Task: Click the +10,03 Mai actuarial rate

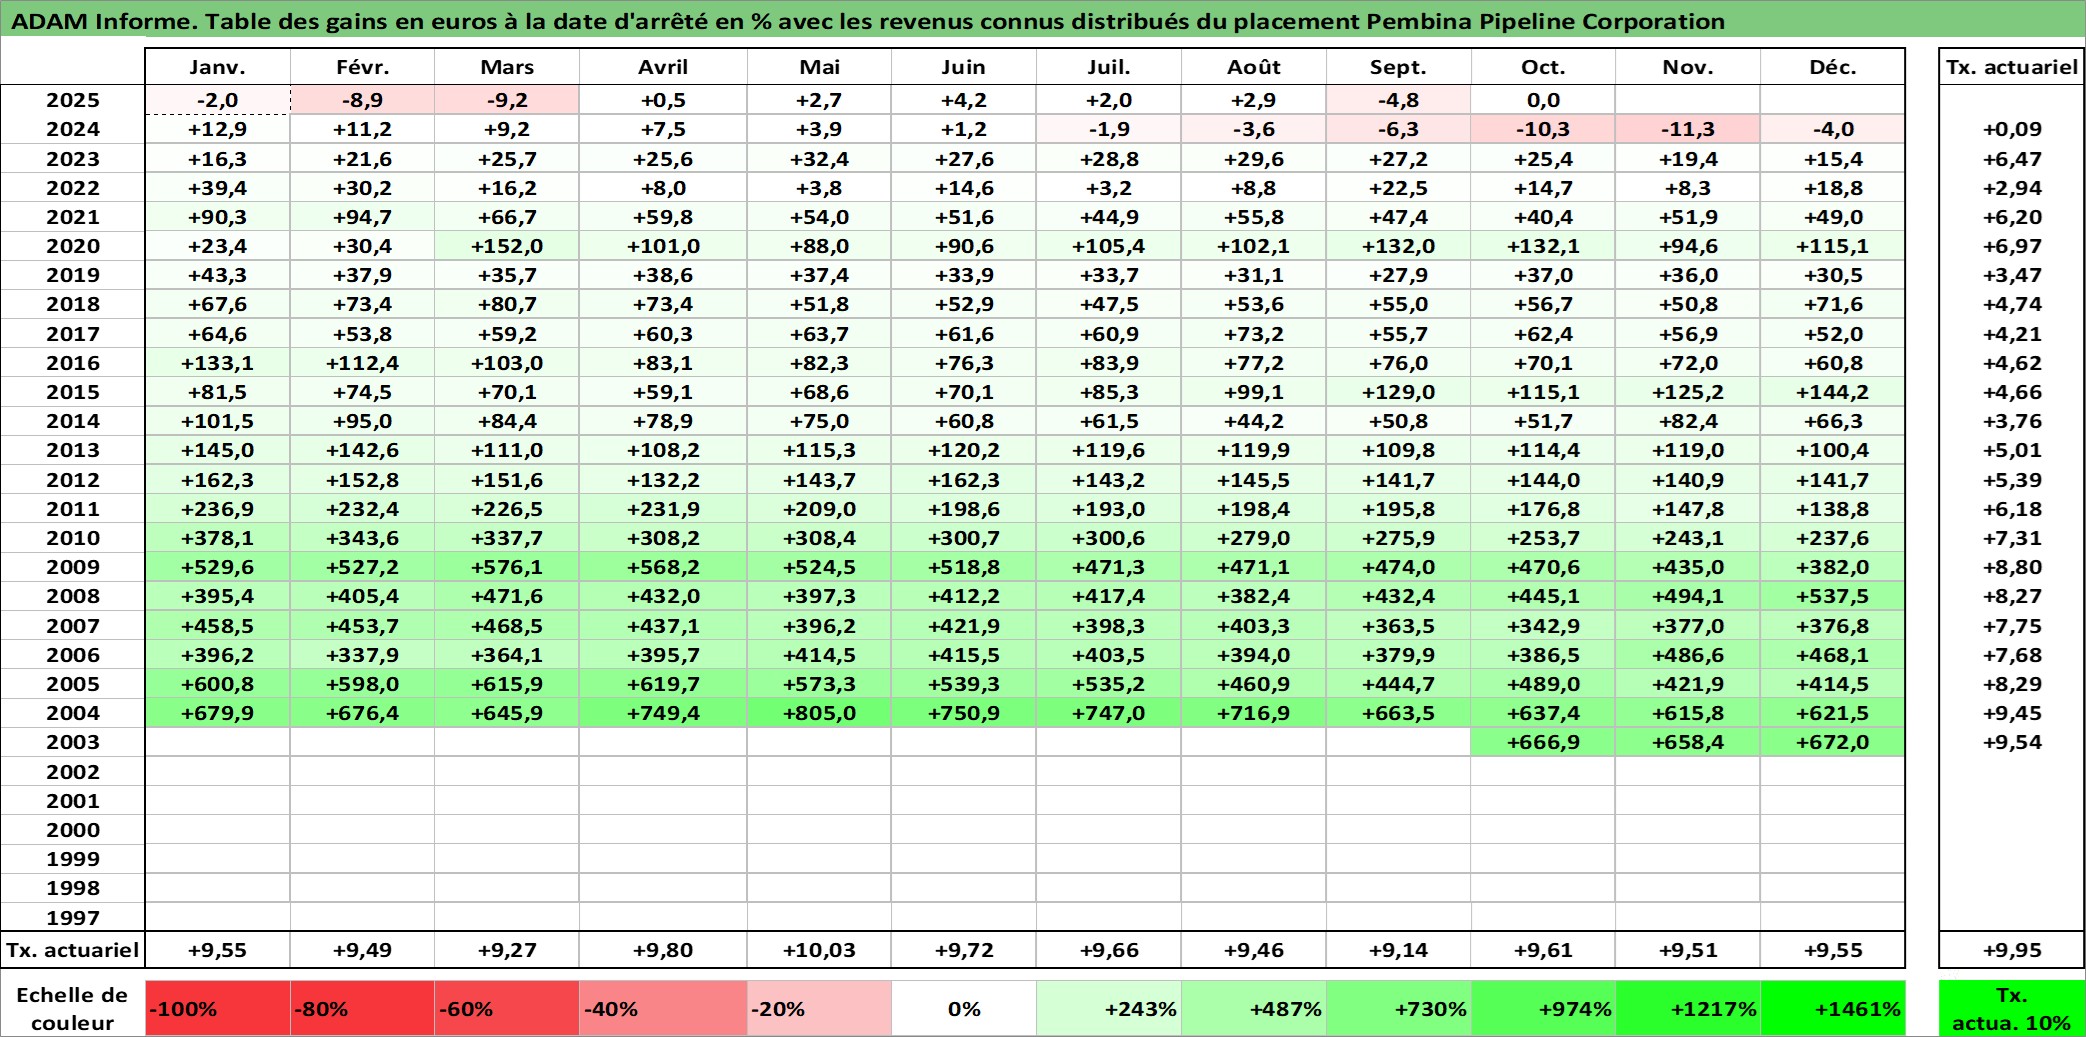Action: pyautogui.click(x=819, y=950)
